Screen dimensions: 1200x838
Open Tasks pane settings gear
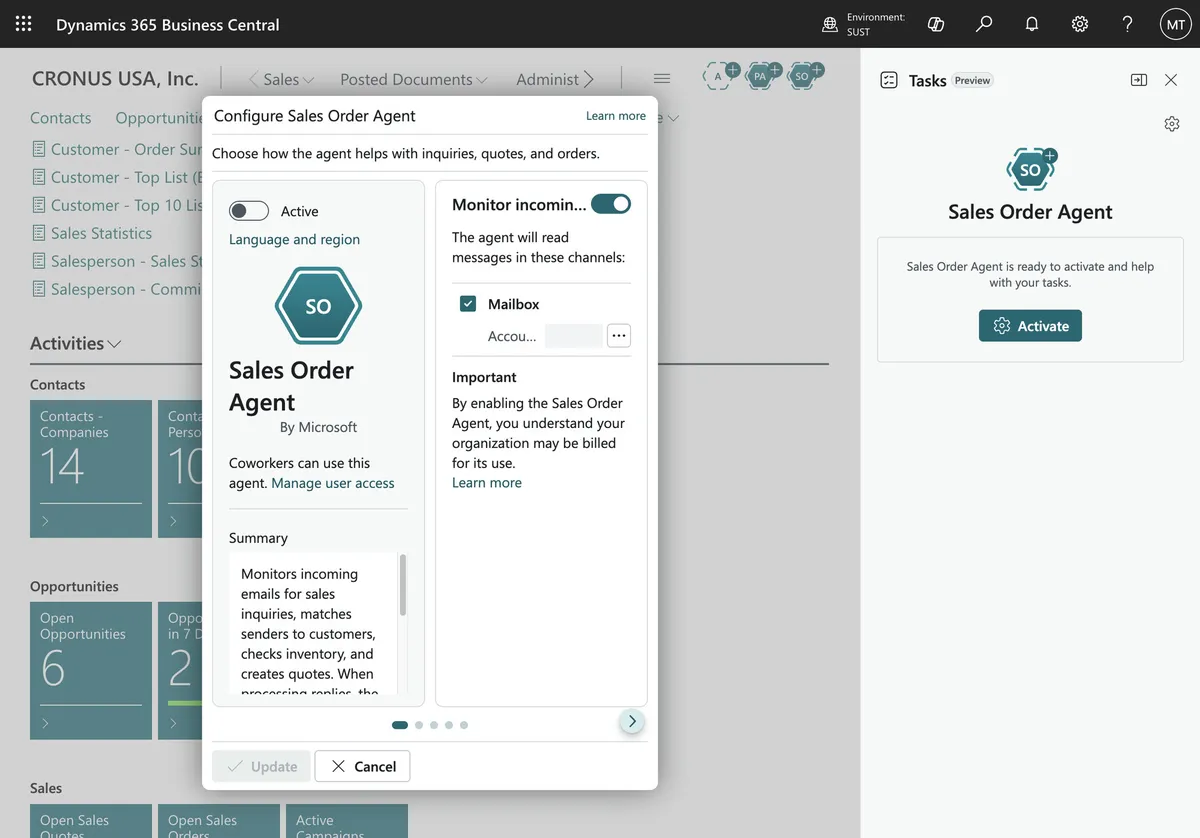1172,124
